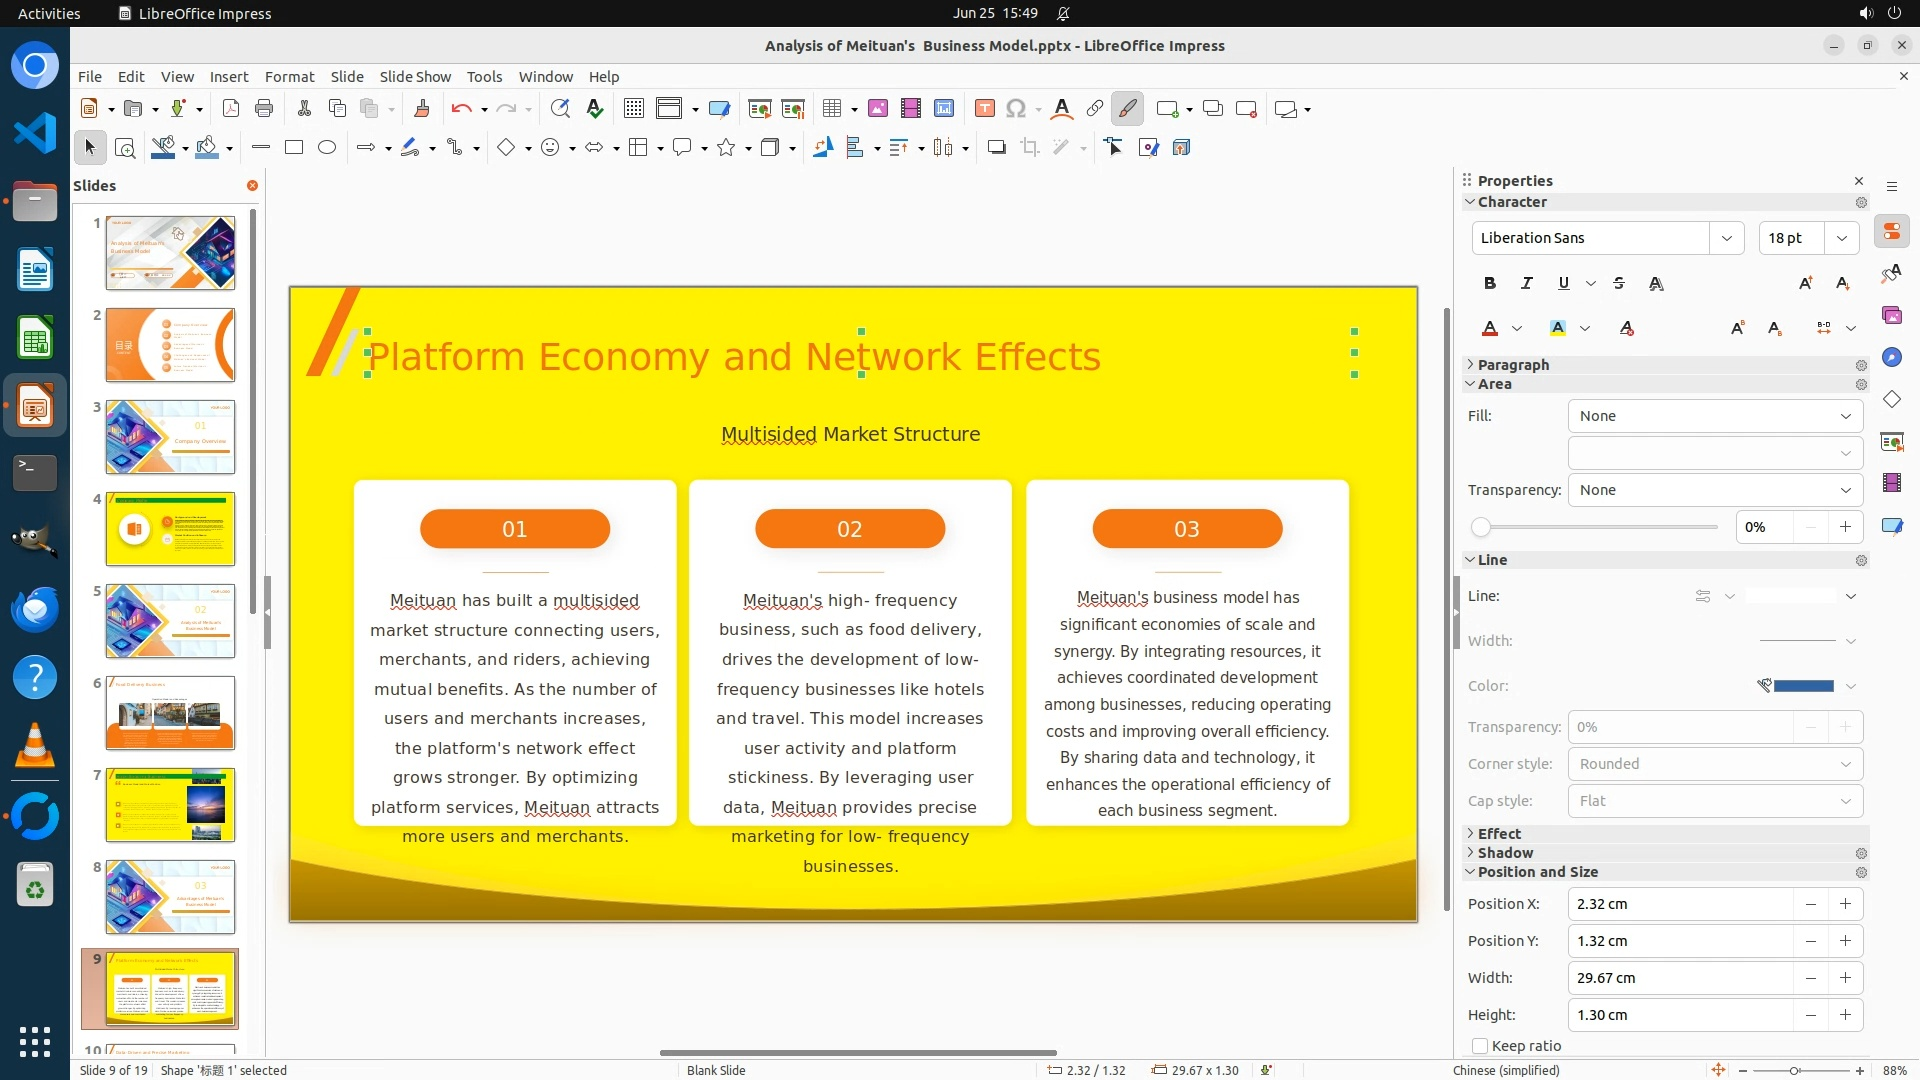
Task: Click the Insert Text Box icon
Action: (x=984, y=109)
